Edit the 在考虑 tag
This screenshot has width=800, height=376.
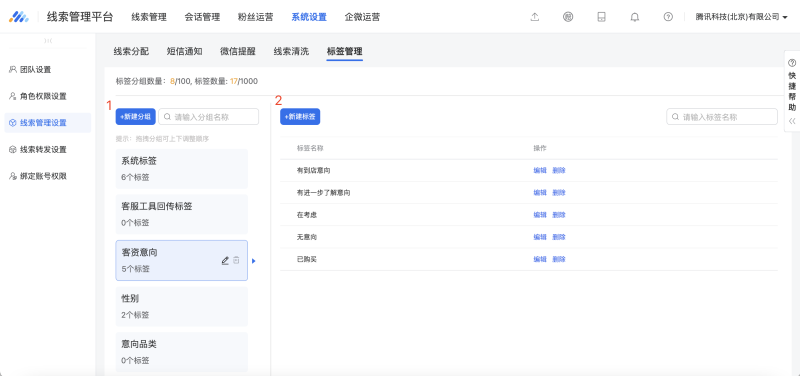pos(540,215)
